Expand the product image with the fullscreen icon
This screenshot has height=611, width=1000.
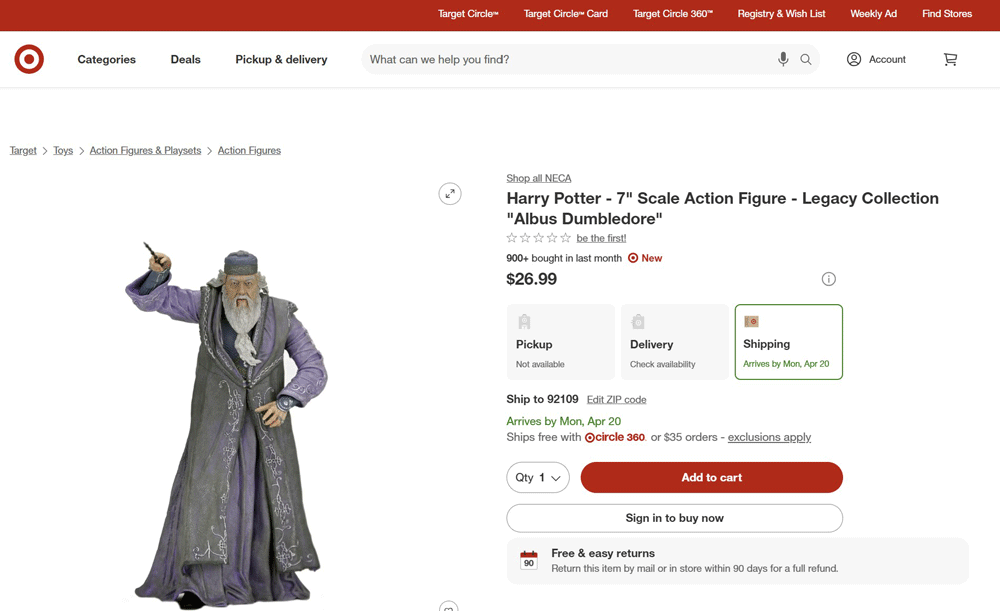(450, 193)
